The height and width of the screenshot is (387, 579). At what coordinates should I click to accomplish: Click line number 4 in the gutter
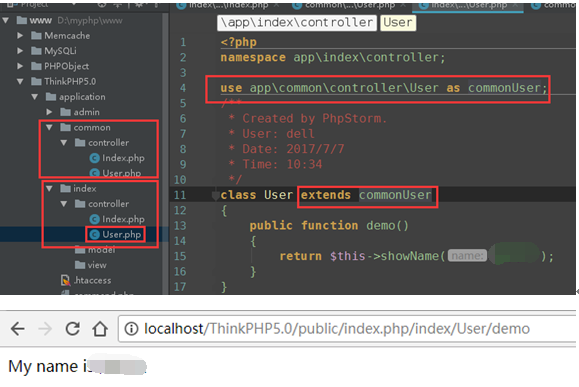[183, 88]
